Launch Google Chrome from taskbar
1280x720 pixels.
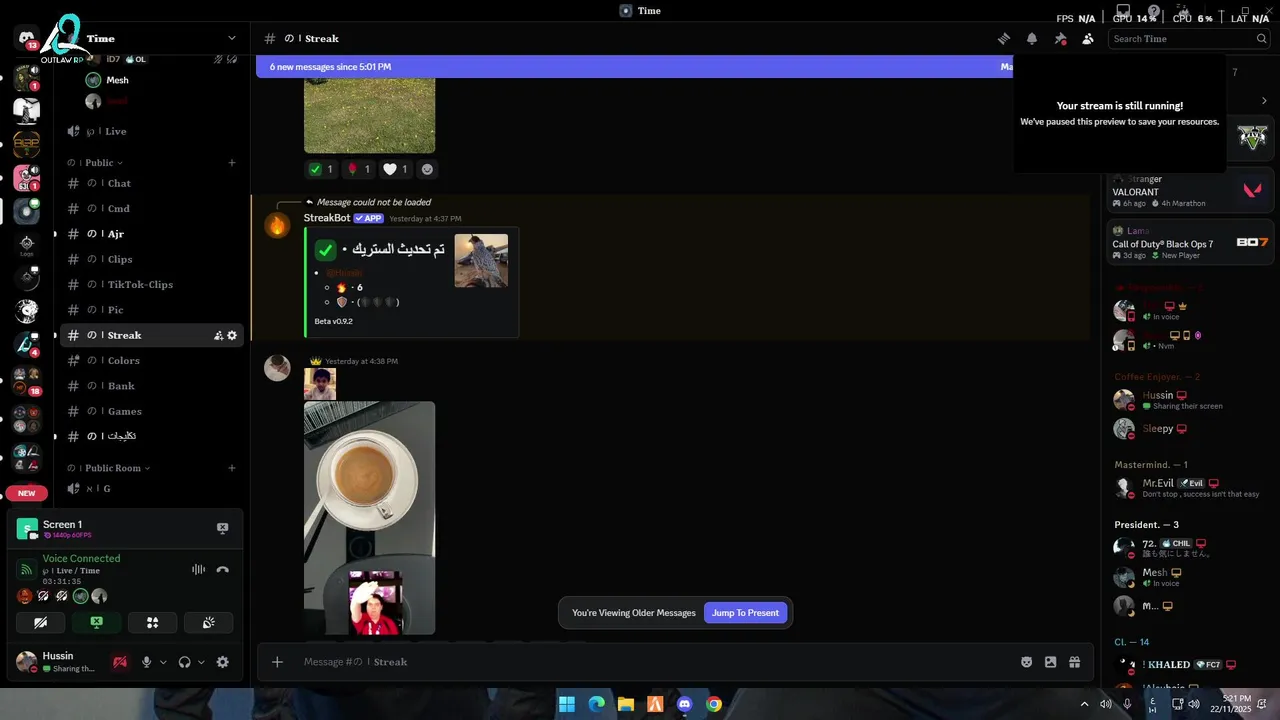(x=714, y=704)
